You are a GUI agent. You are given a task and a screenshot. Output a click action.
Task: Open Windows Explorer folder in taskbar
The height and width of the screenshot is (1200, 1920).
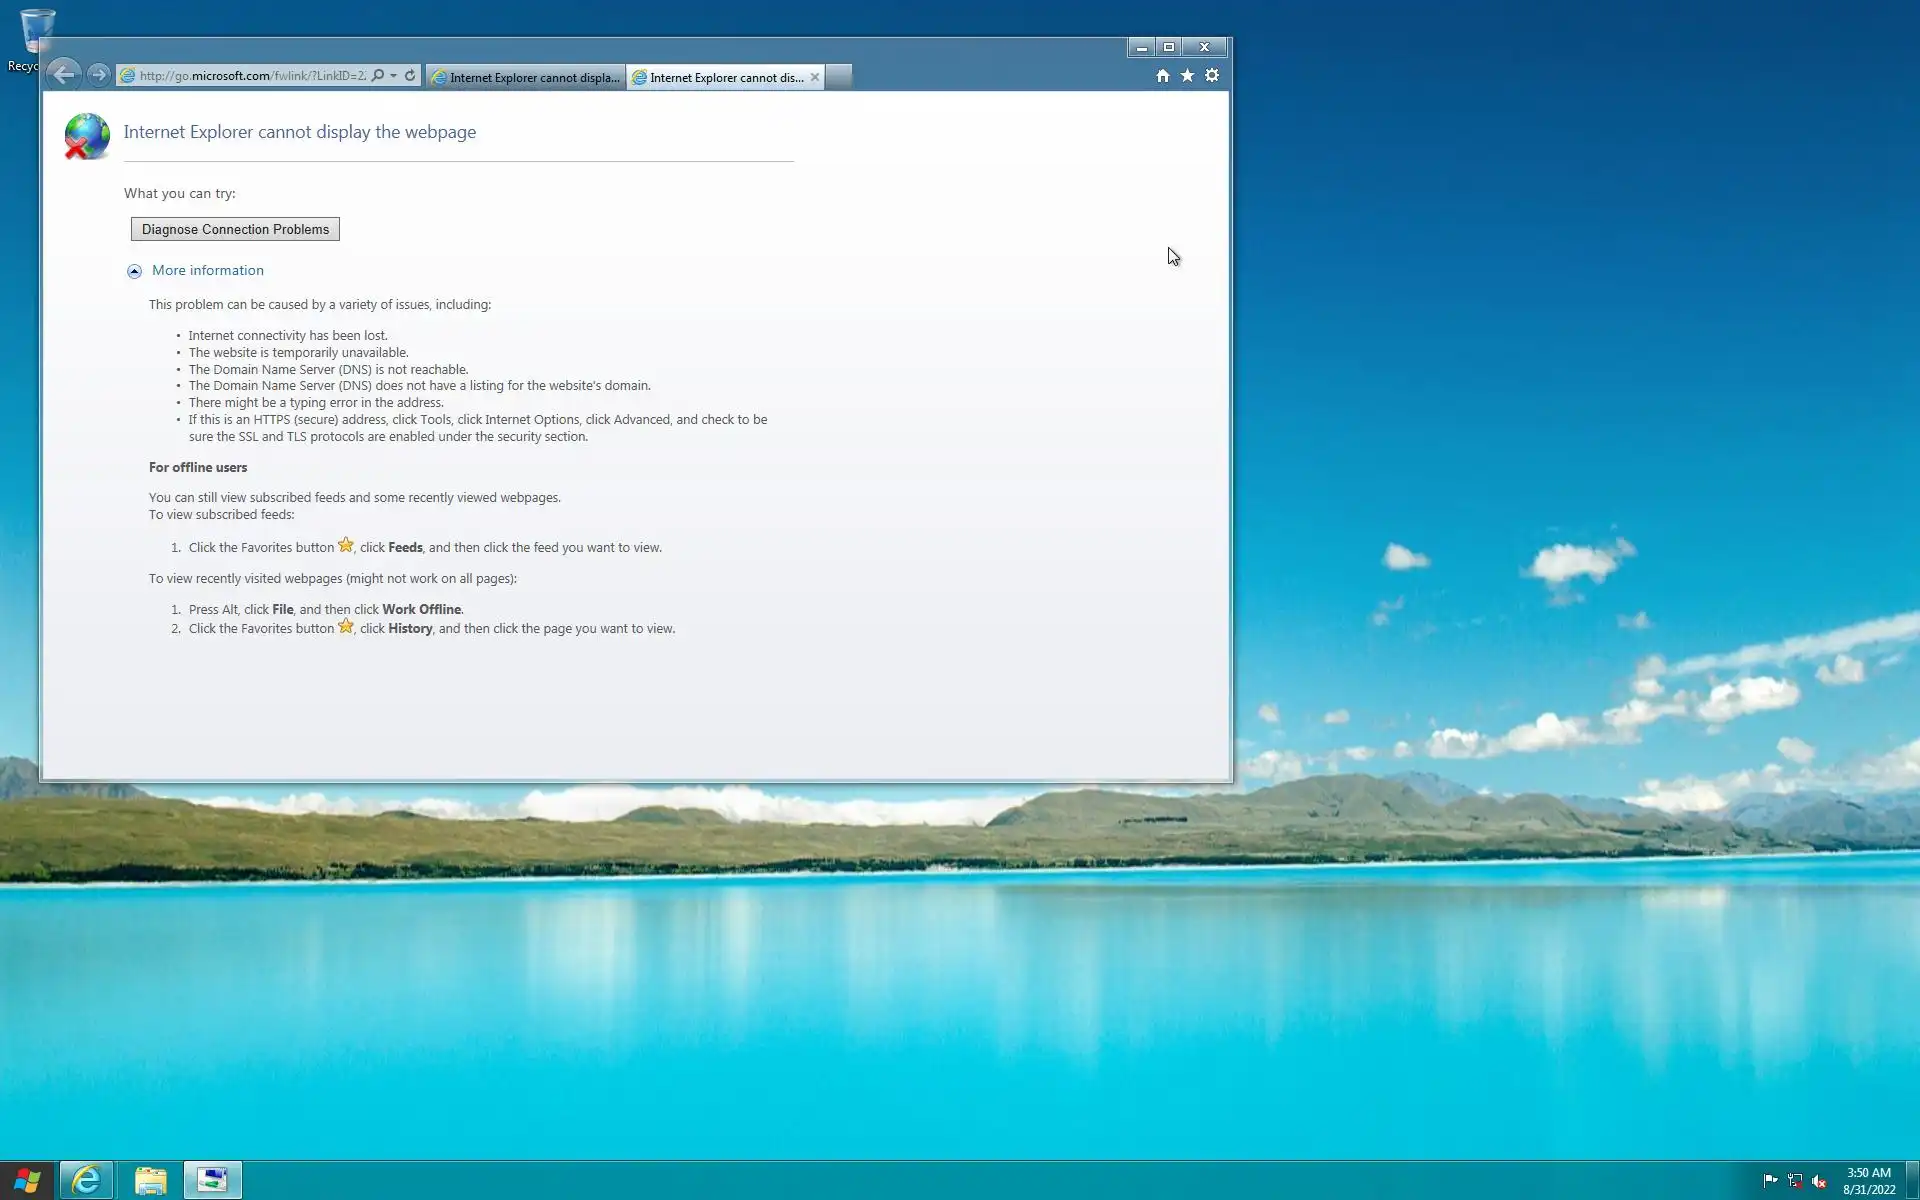(150, 1180)
